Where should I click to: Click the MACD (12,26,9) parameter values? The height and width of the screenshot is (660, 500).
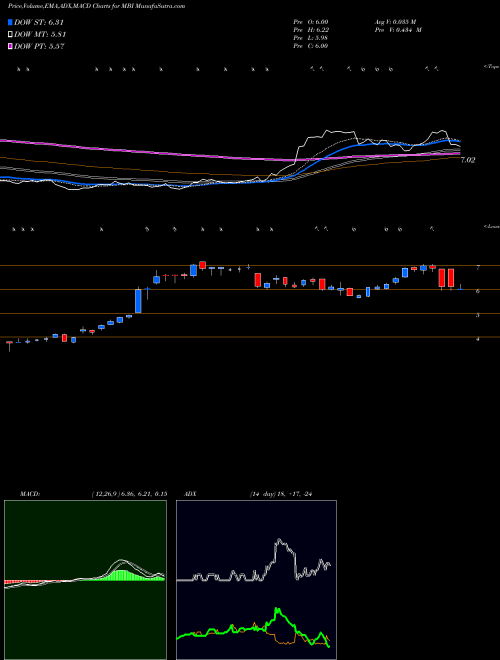129,494
